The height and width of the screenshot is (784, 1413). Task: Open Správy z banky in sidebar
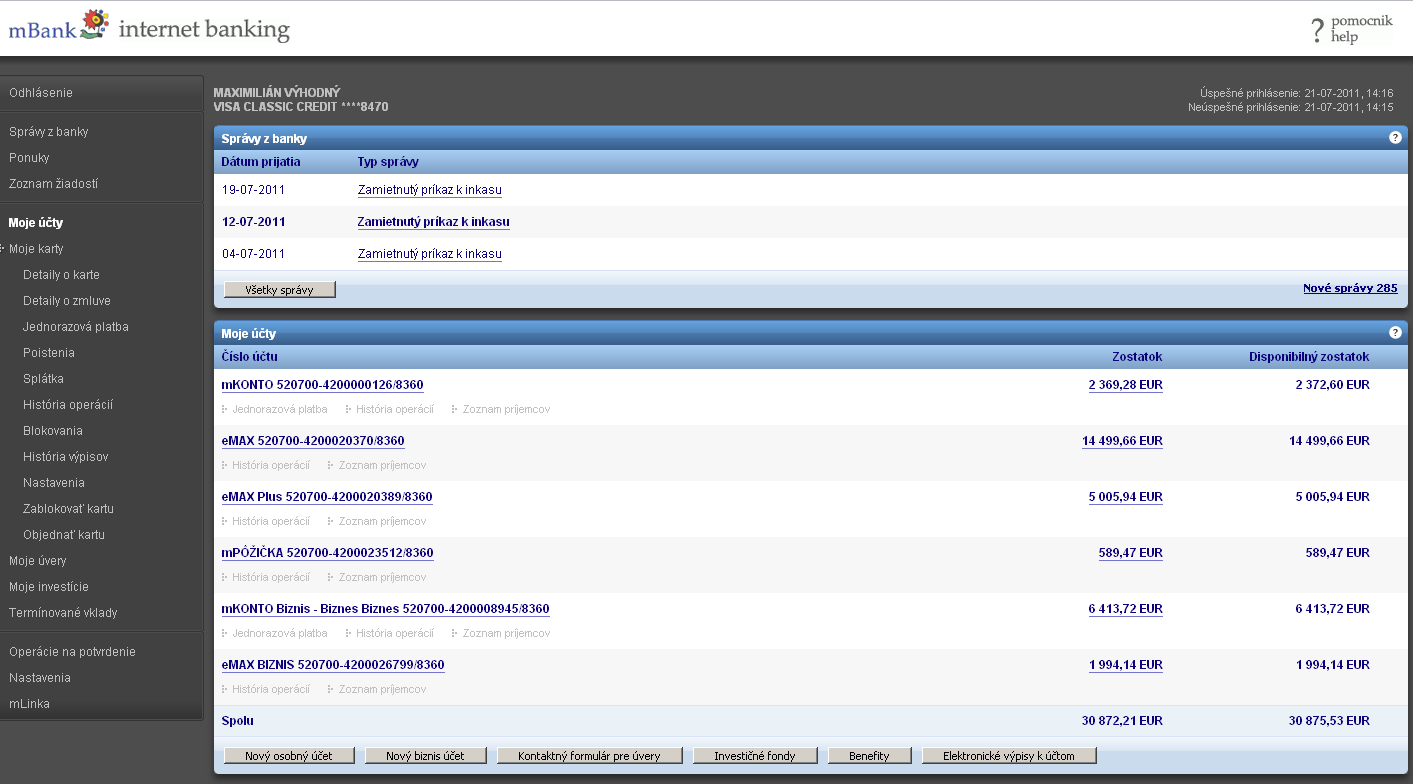point(49,132)
